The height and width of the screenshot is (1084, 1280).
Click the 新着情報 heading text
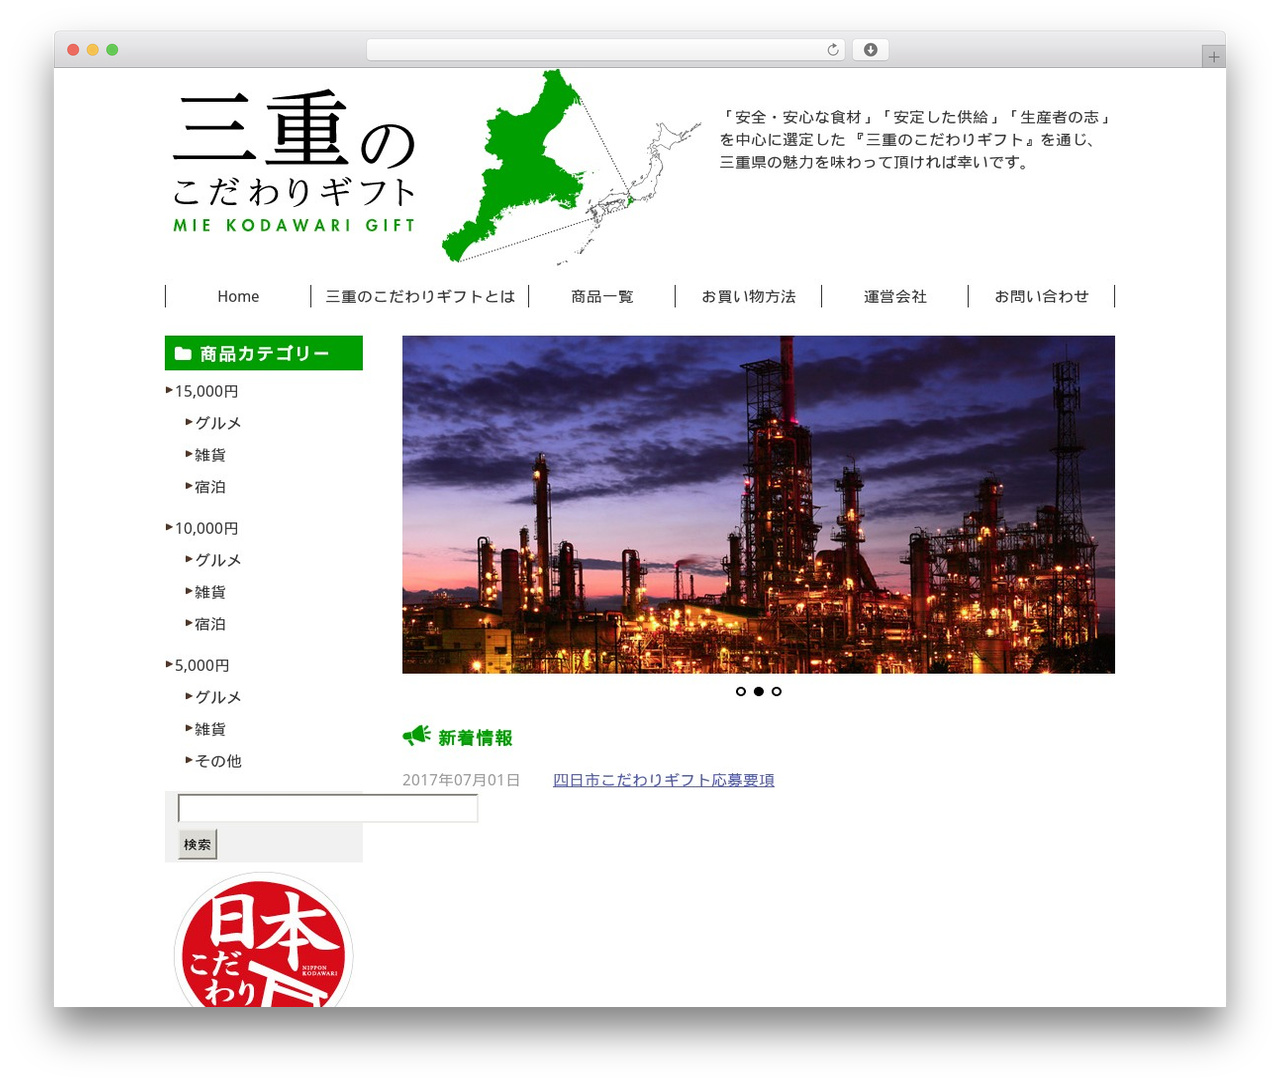pyautogui.click(x=475, y=738)
